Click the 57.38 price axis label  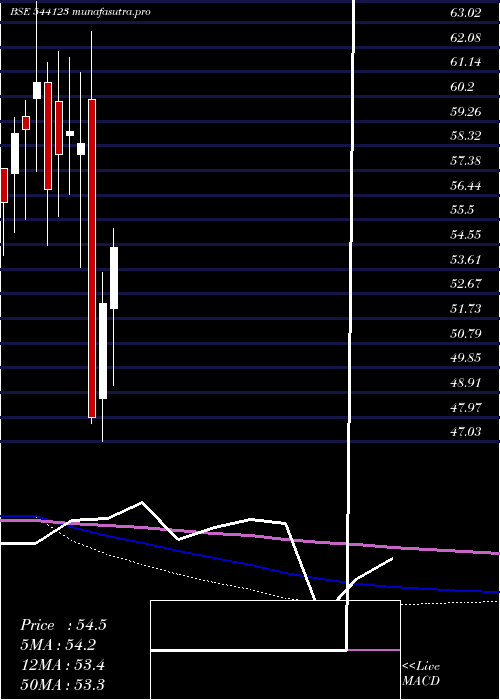pos(466,160)
